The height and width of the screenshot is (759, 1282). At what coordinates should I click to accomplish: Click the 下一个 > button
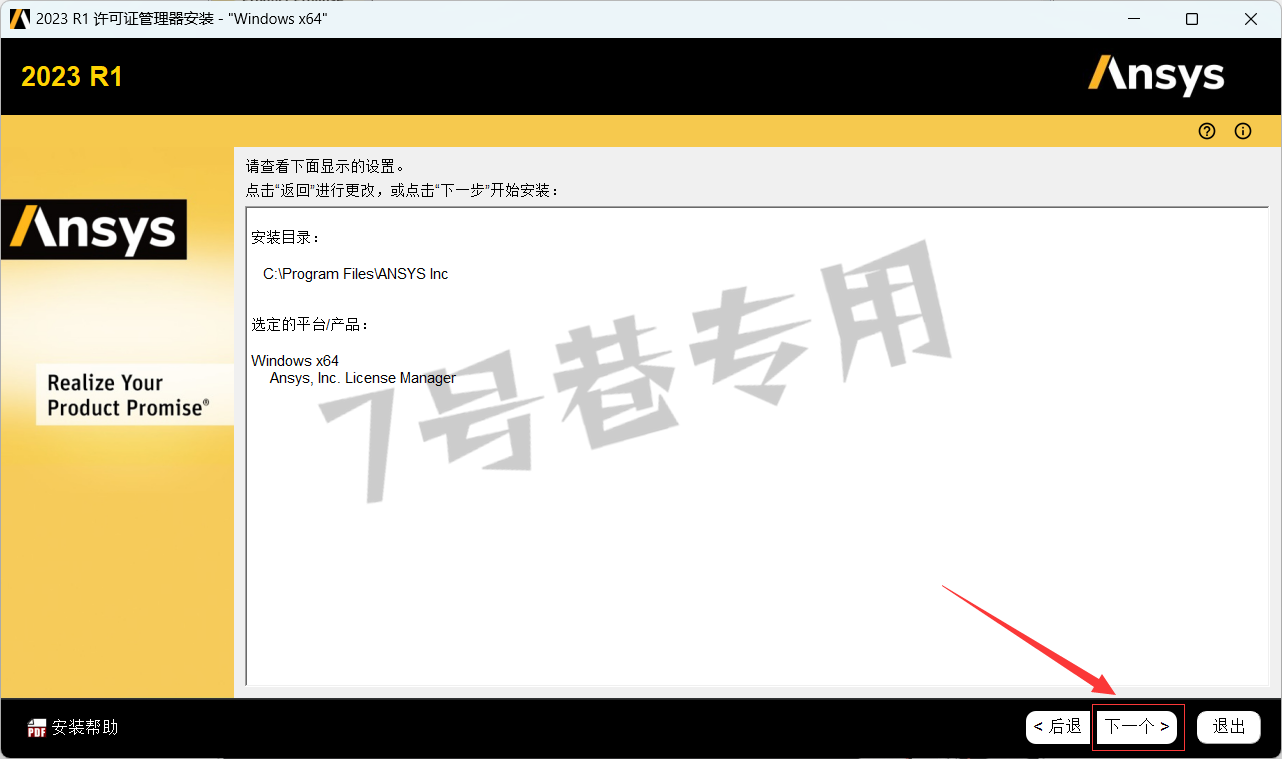[x=1137, y=727]
